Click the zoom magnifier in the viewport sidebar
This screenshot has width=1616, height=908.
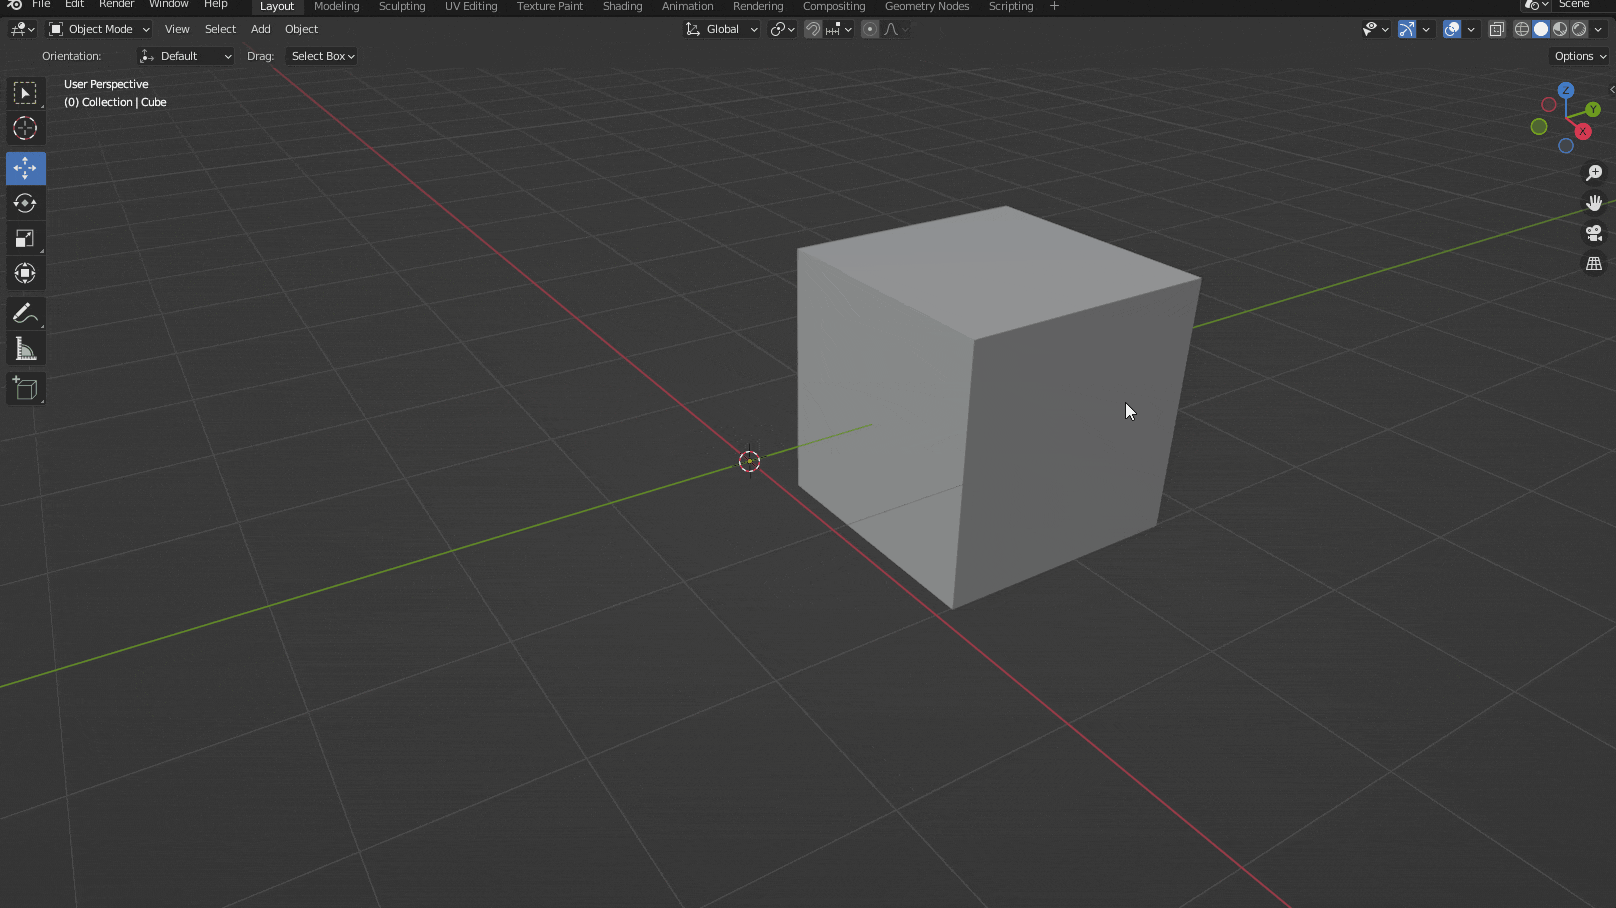click(x=1594, y=172)
